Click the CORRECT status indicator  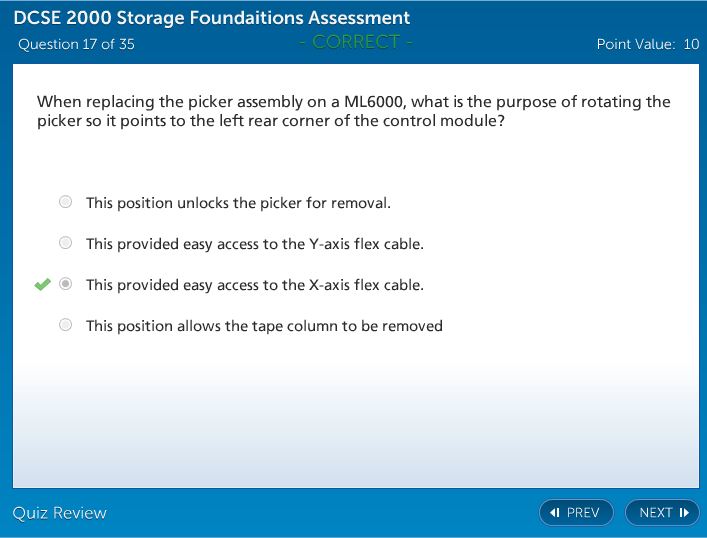coord(355,42)
